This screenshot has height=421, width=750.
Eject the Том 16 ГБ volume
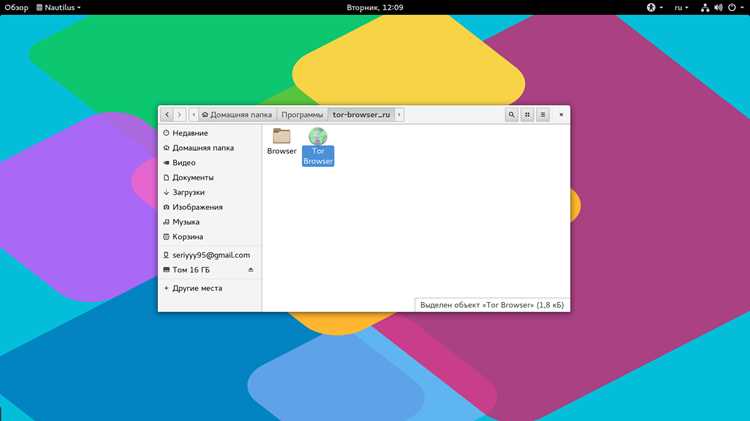tap(251, 270)
